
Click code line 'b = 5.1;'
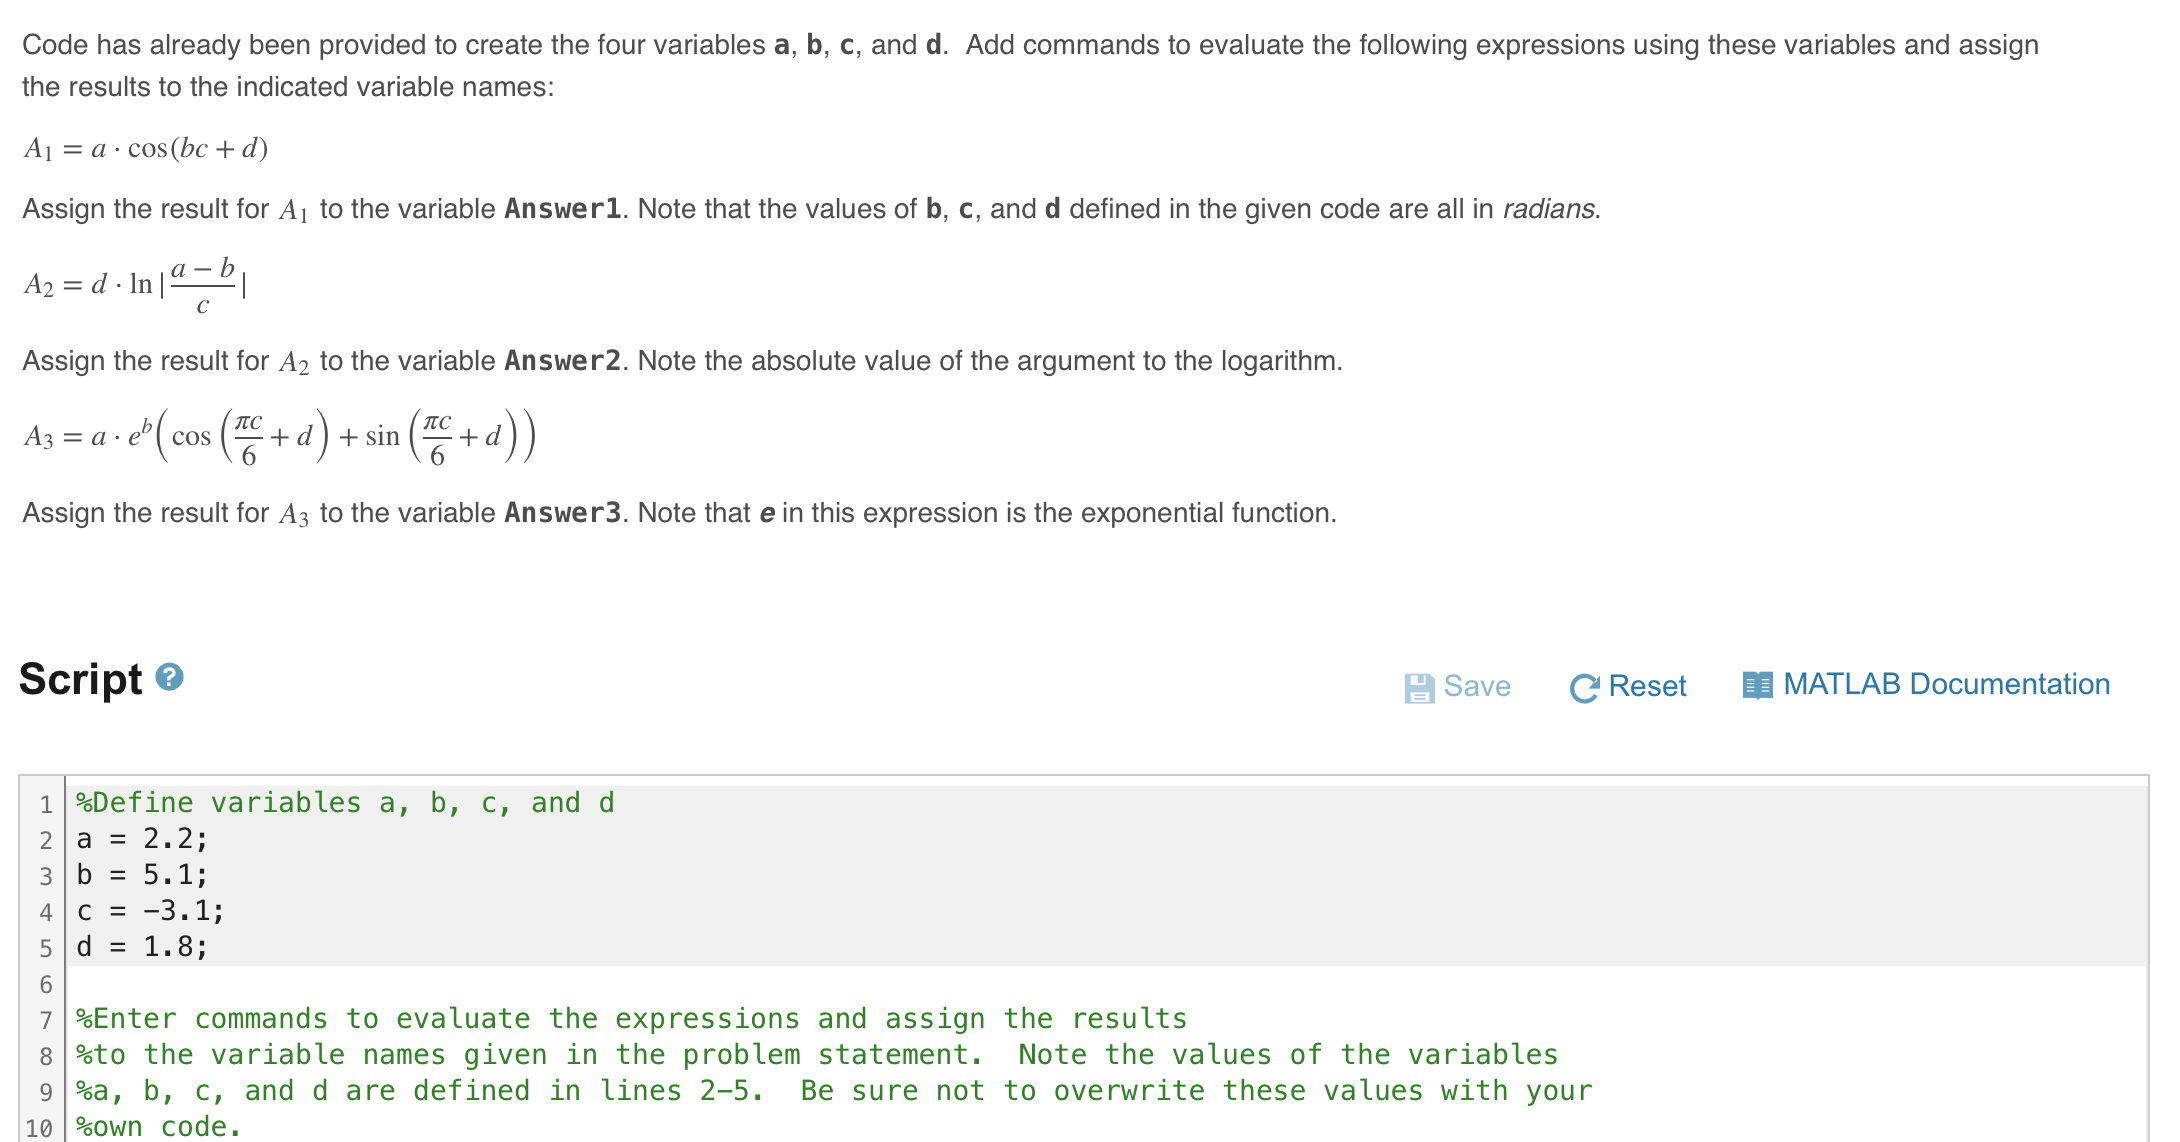140,874
